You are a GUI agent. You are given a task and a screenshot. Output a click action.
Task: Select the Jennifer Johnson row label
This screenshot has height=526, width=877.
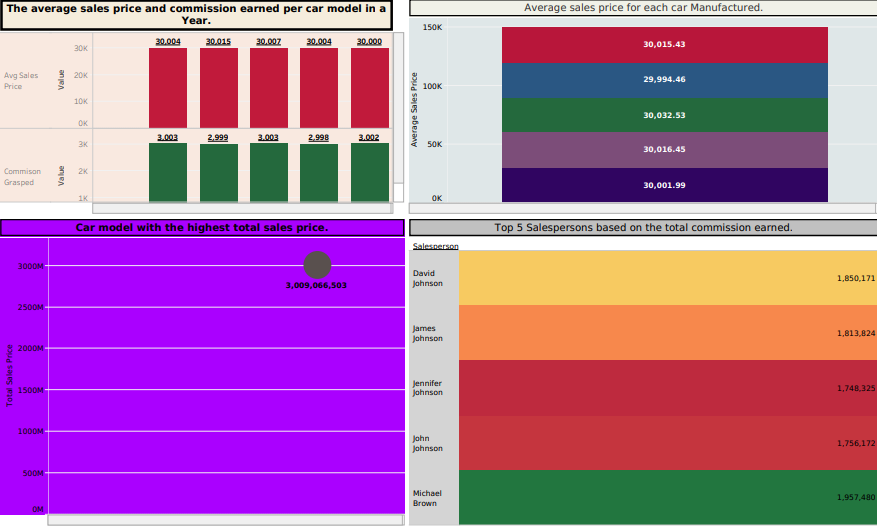pyautogui.click(x=428, y=388)
